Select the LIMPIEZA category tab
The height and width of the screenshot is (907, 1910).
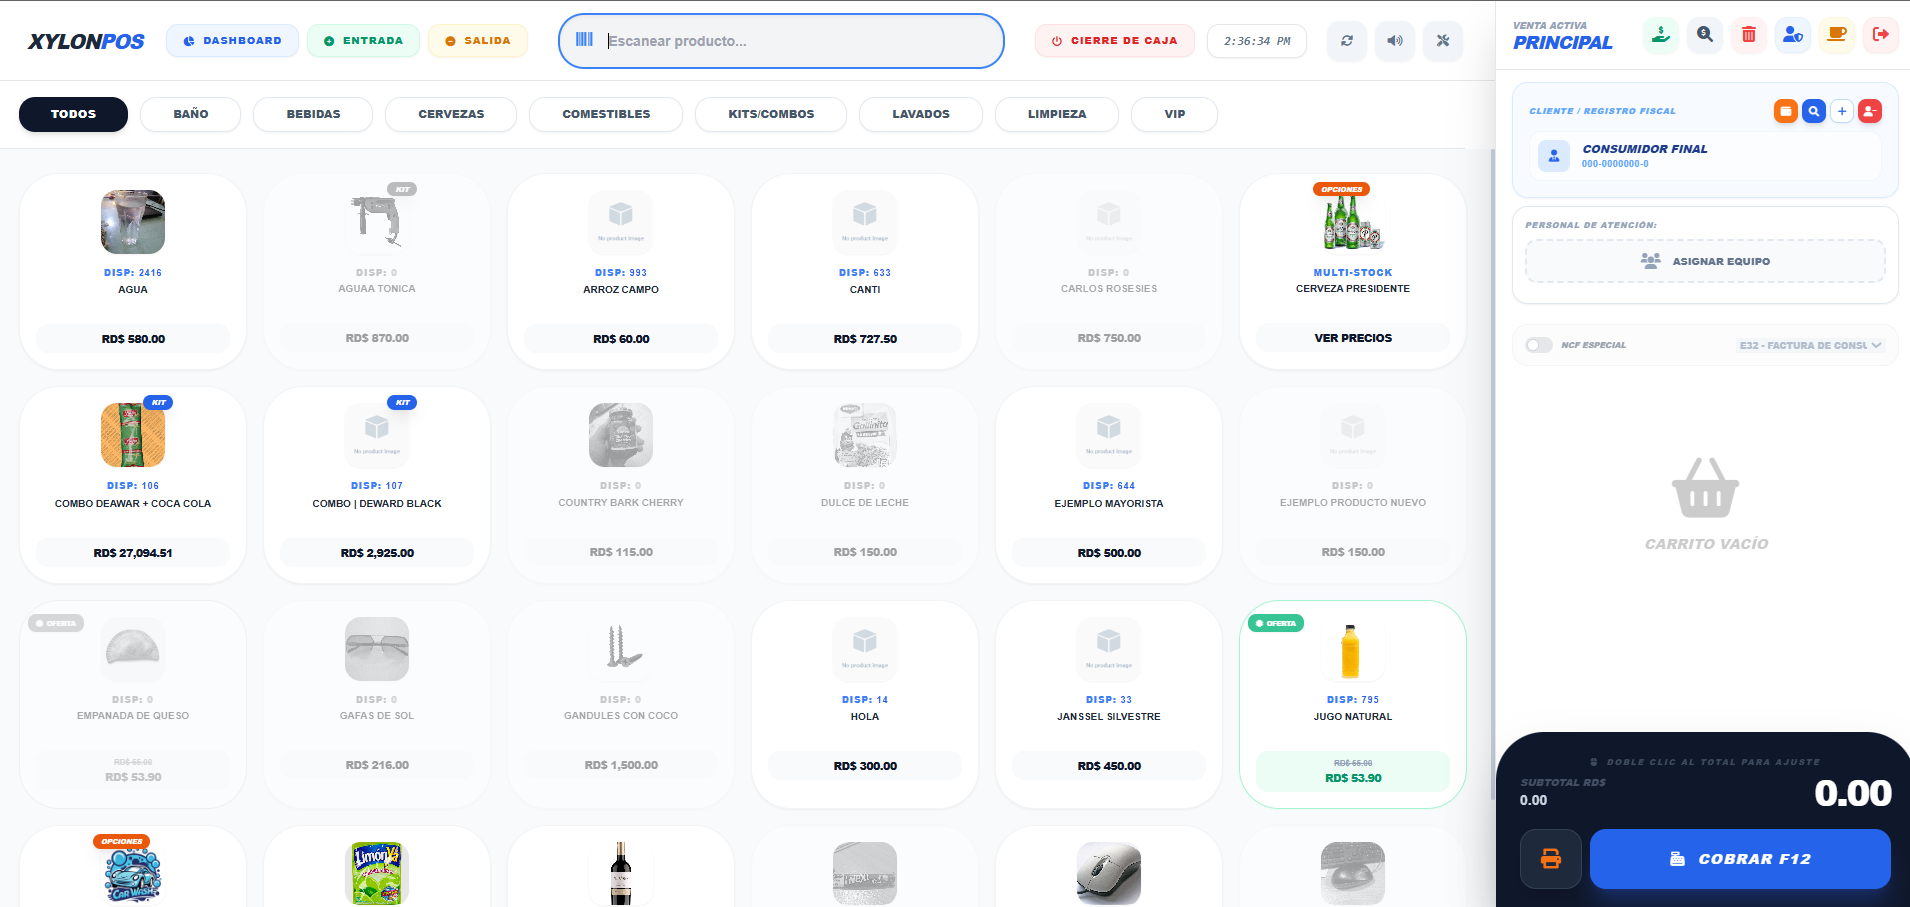tap(1057, 114)
